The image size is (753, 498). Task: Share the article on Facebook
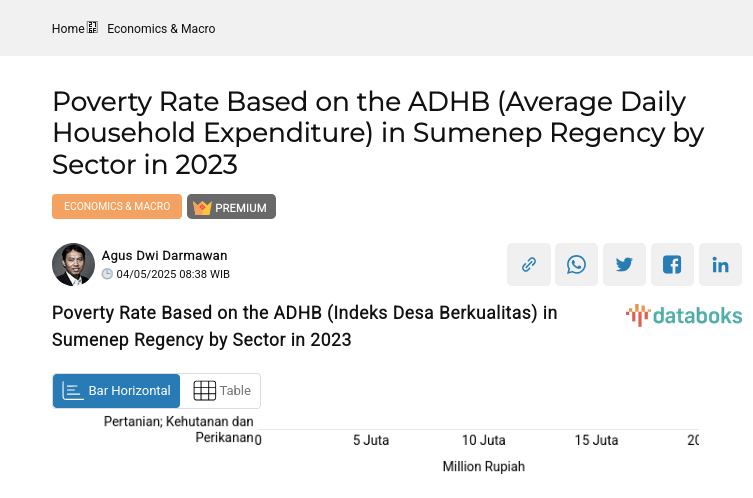point(672,265)
